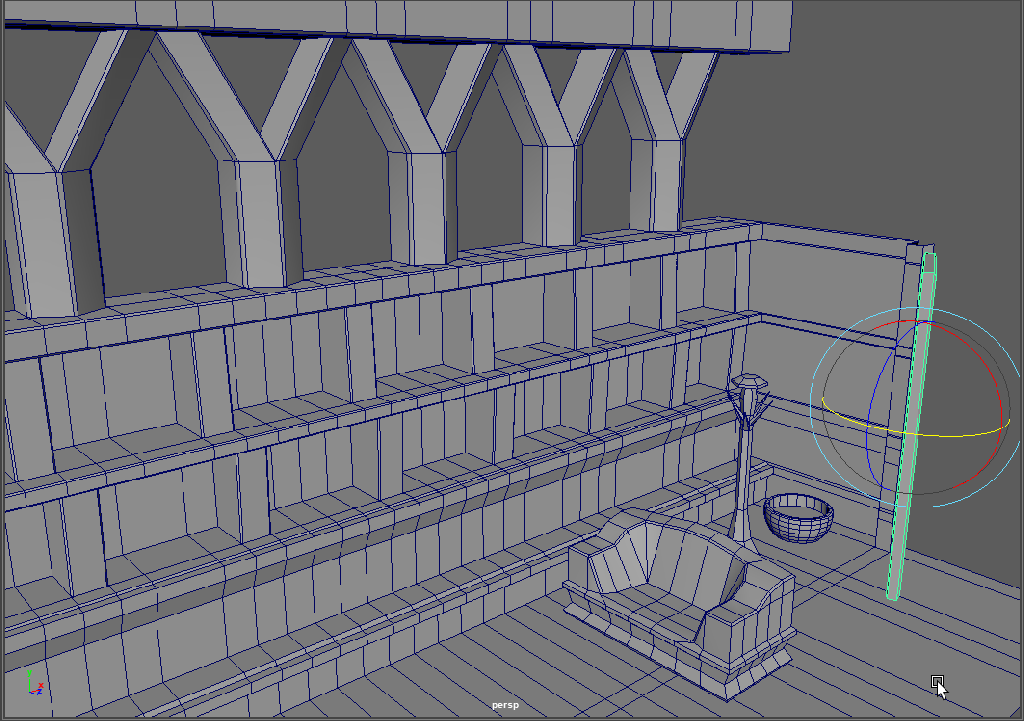Click the persp camera label

click(x=505, y=705)
